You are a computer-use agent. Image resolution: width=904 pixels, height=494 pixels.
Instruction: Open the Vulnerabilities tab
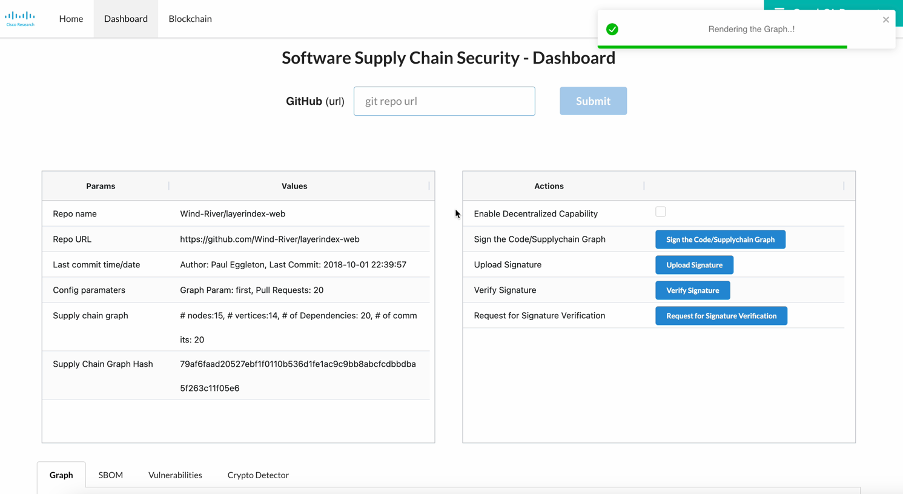tap(175, 475)
